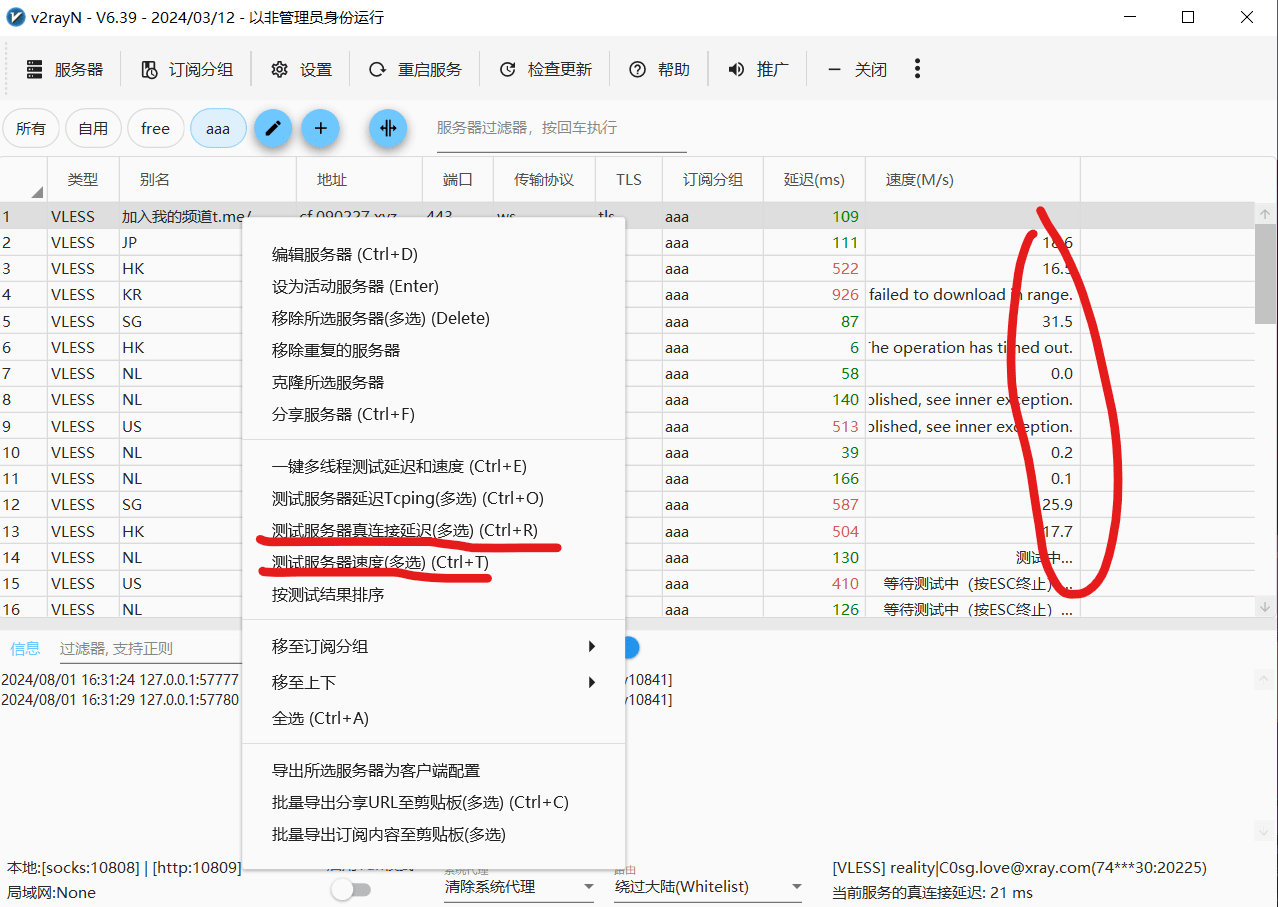Image resolution: width=1278 pixels, height=907 pixels.
Task: Click the 587 latency cell
Action: coord(814,505)
